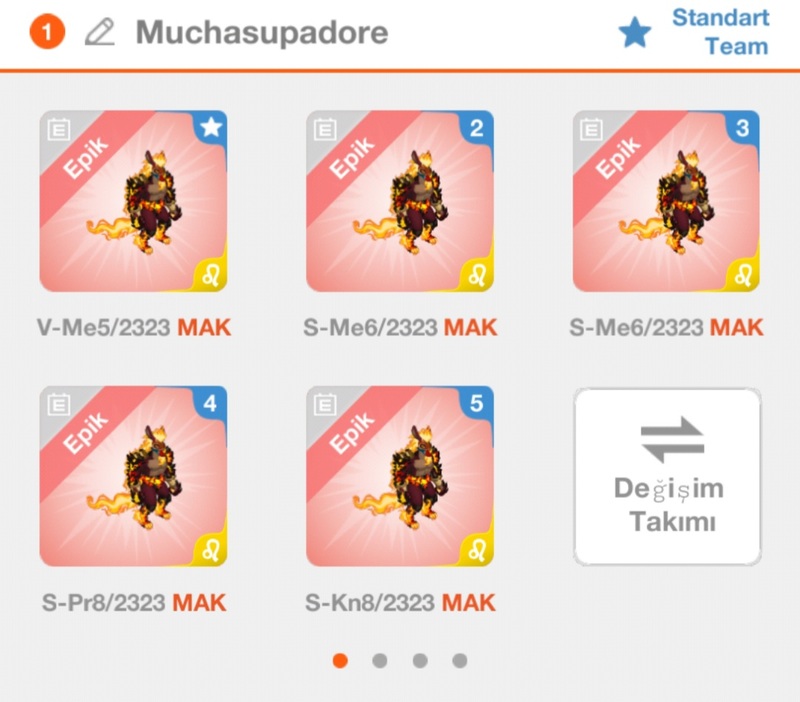Viewport: 800px width, 702px height.
Task: Open notes icon on V-Me5 card
Action: point(59,129)
